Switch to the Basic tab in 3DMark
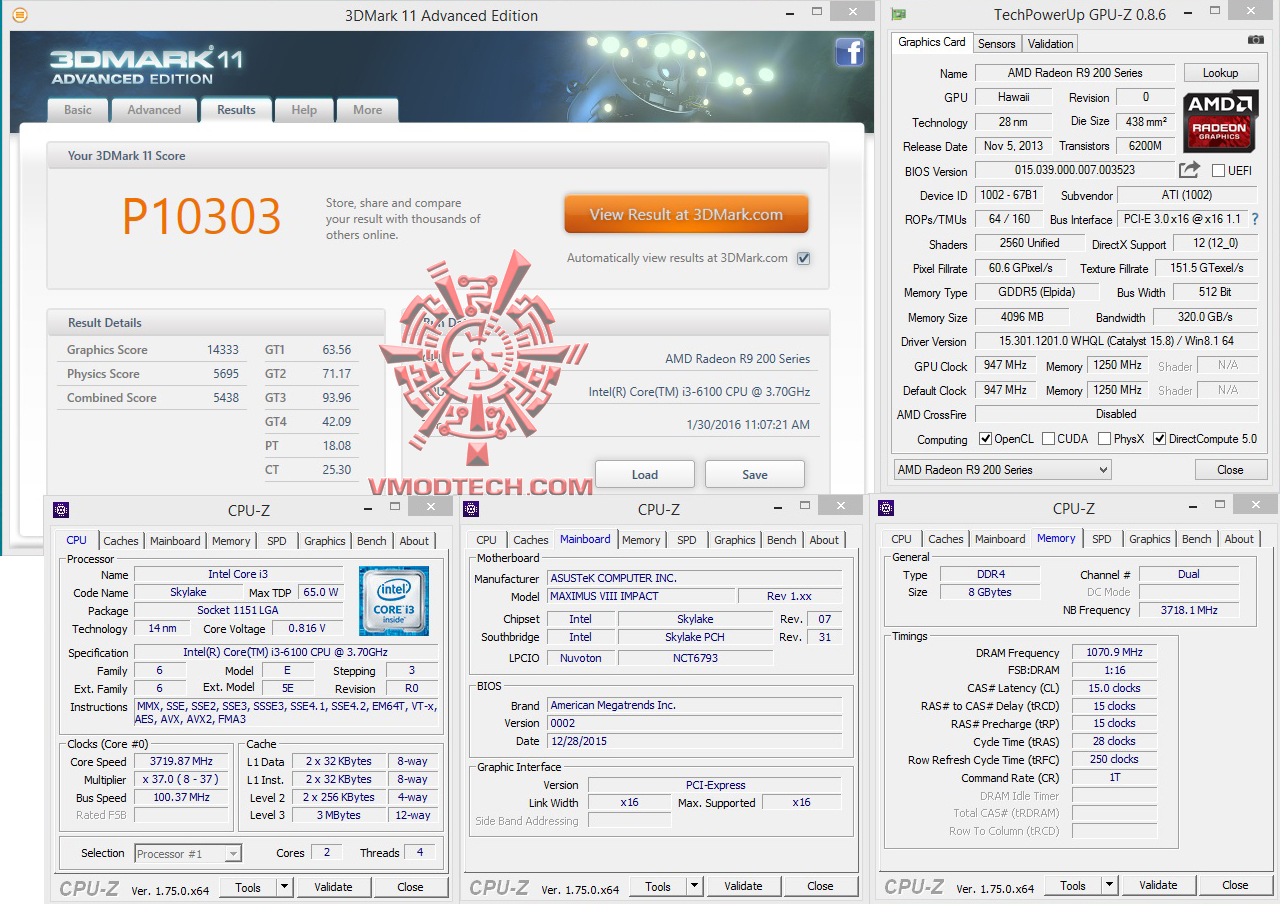 pyautogui.click(x=77, y=110)
